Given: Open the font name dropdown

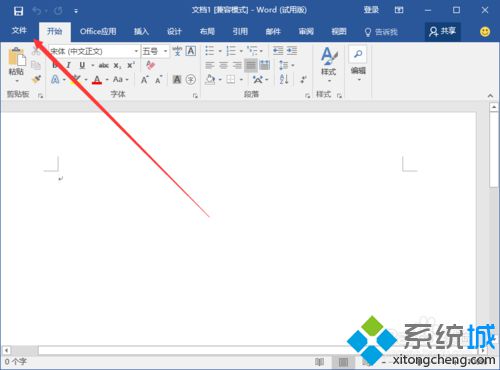Looking at the screenshot, I should (136, 51).
